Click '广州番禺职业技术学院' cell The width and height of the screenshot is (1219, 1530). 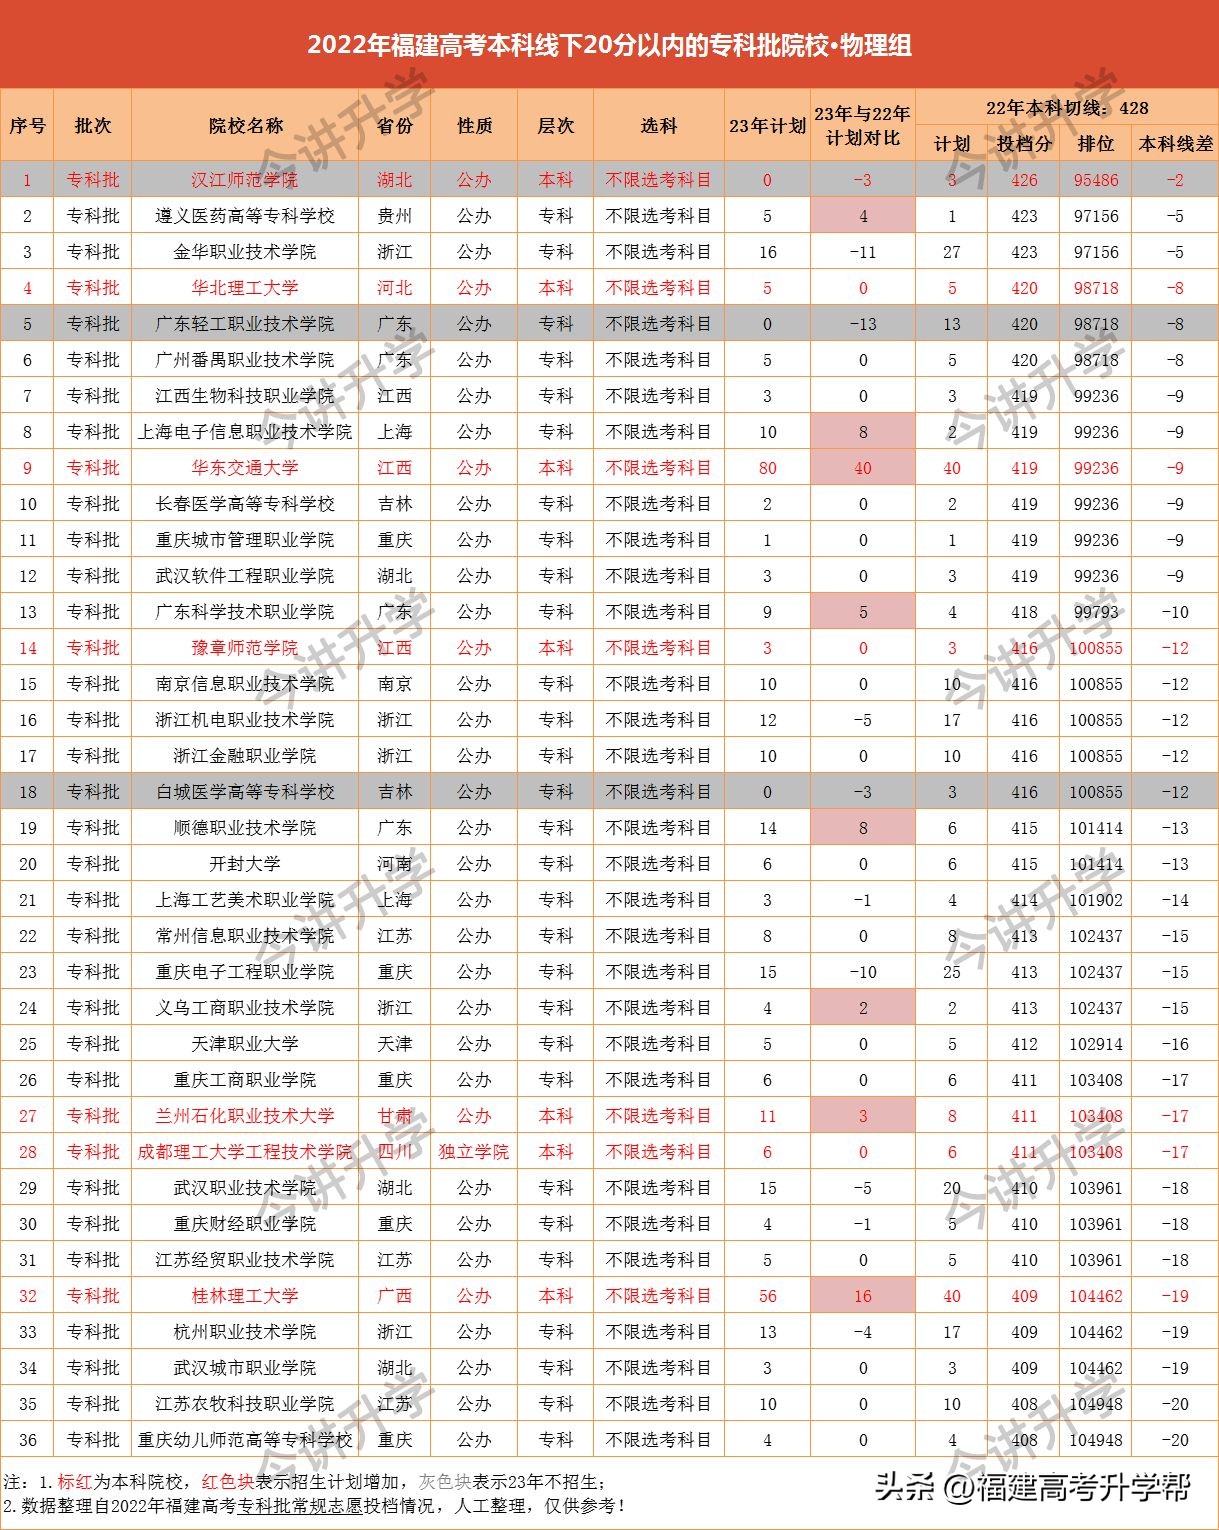click(x=245, y=360)
